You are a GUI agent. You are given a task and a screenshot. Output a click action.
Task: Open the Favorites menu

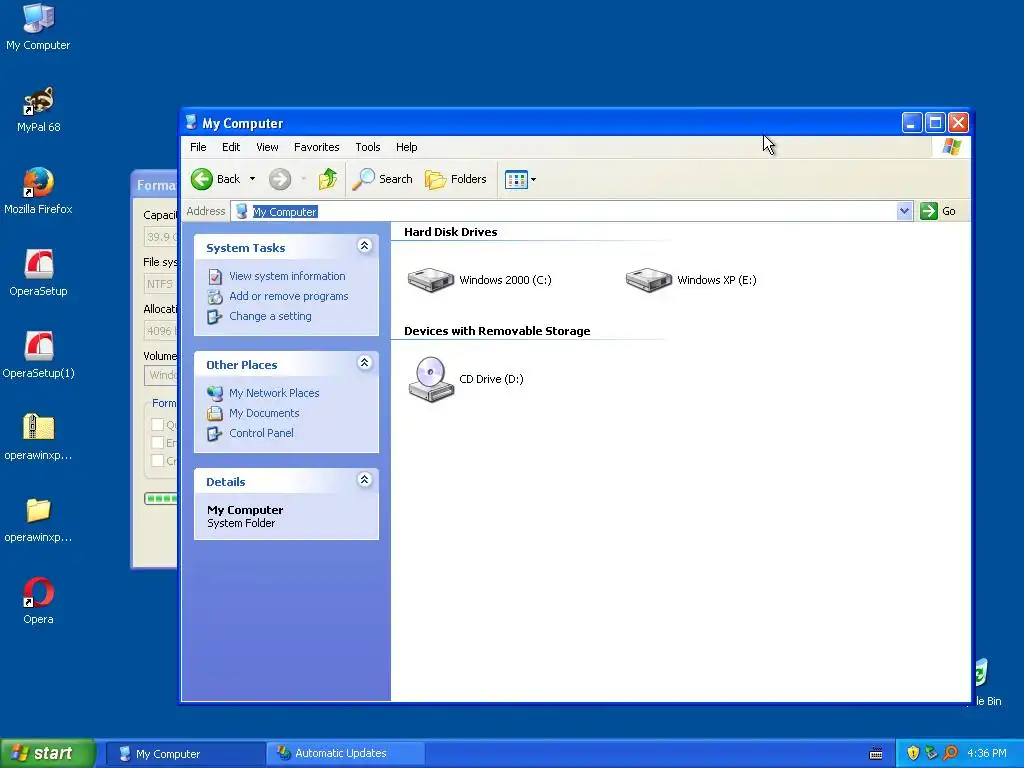point(317,147)
